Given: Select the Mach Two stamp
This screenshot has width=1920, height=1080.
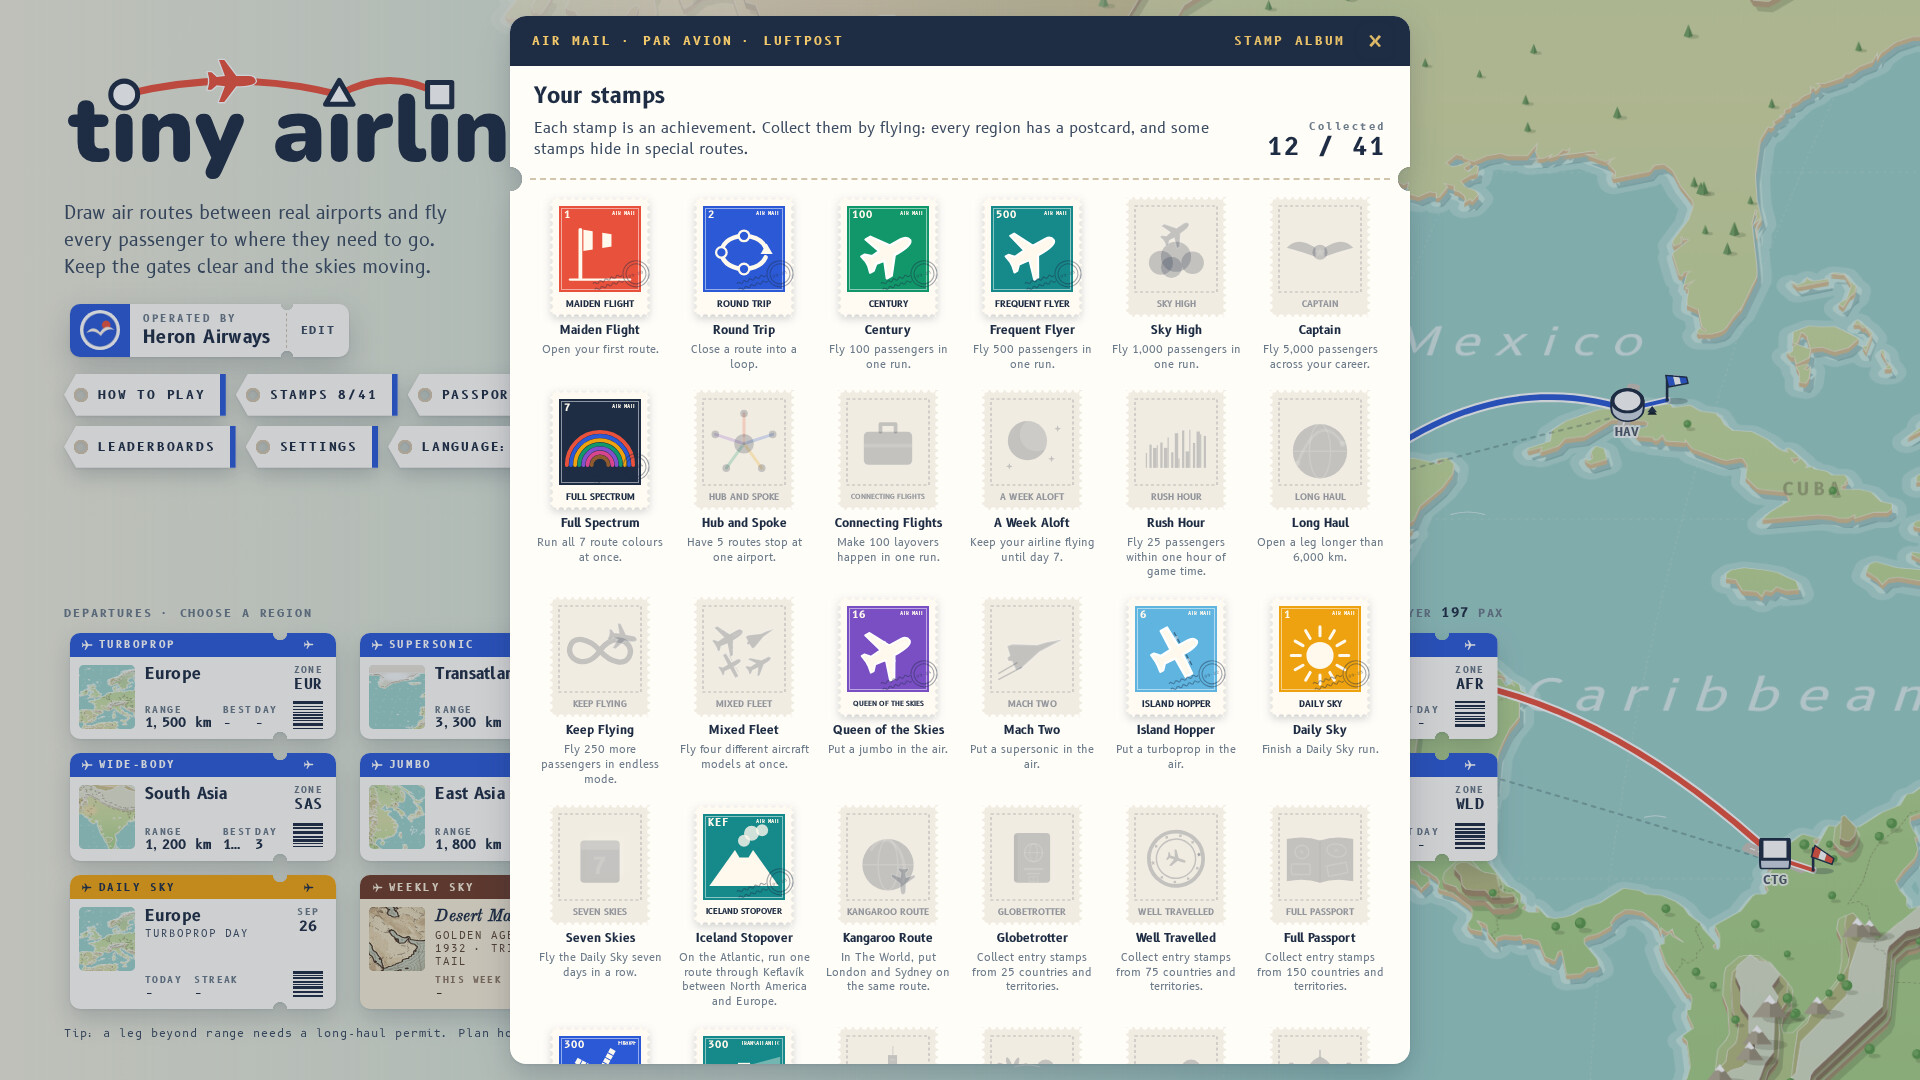Looking at the screenshot, I should 1032,657.
